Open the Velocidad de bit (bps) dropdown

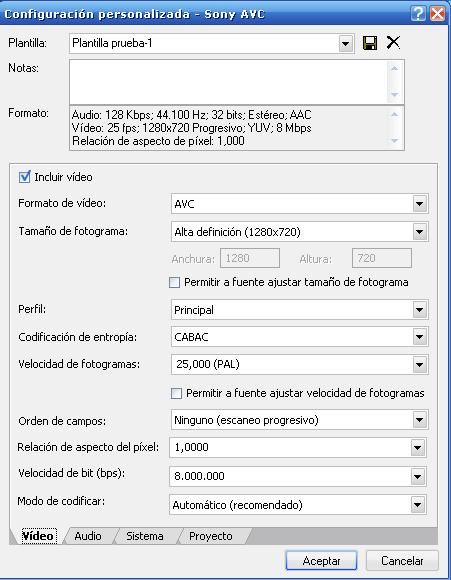[x=418, y=476]
